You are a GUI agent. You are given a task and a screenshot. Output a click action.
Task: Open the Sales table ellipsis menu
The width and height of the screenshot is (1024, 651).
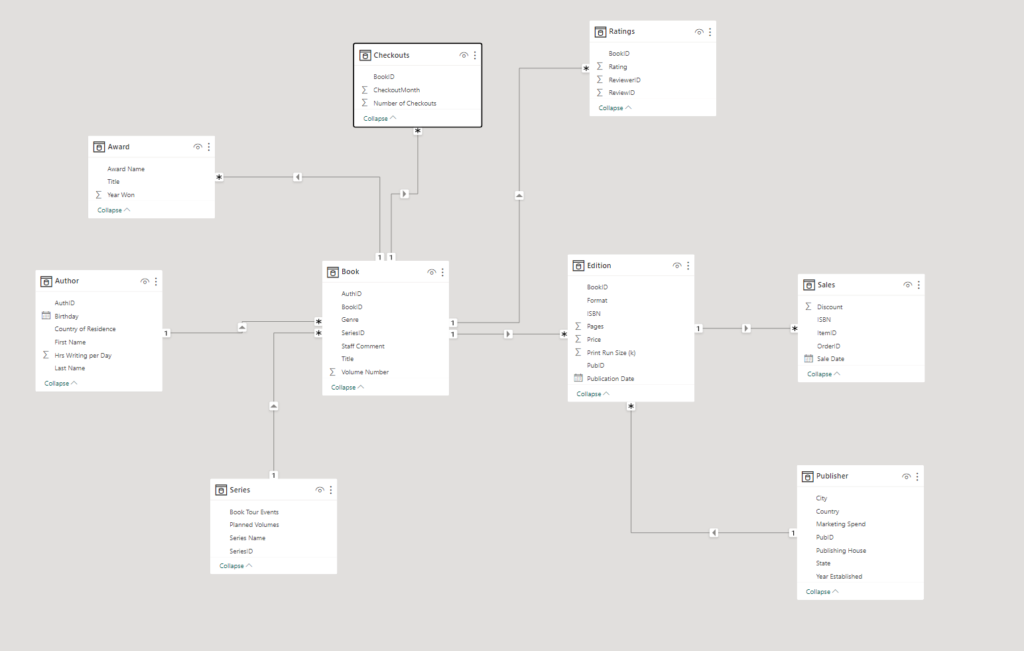(x=919, y=285)
